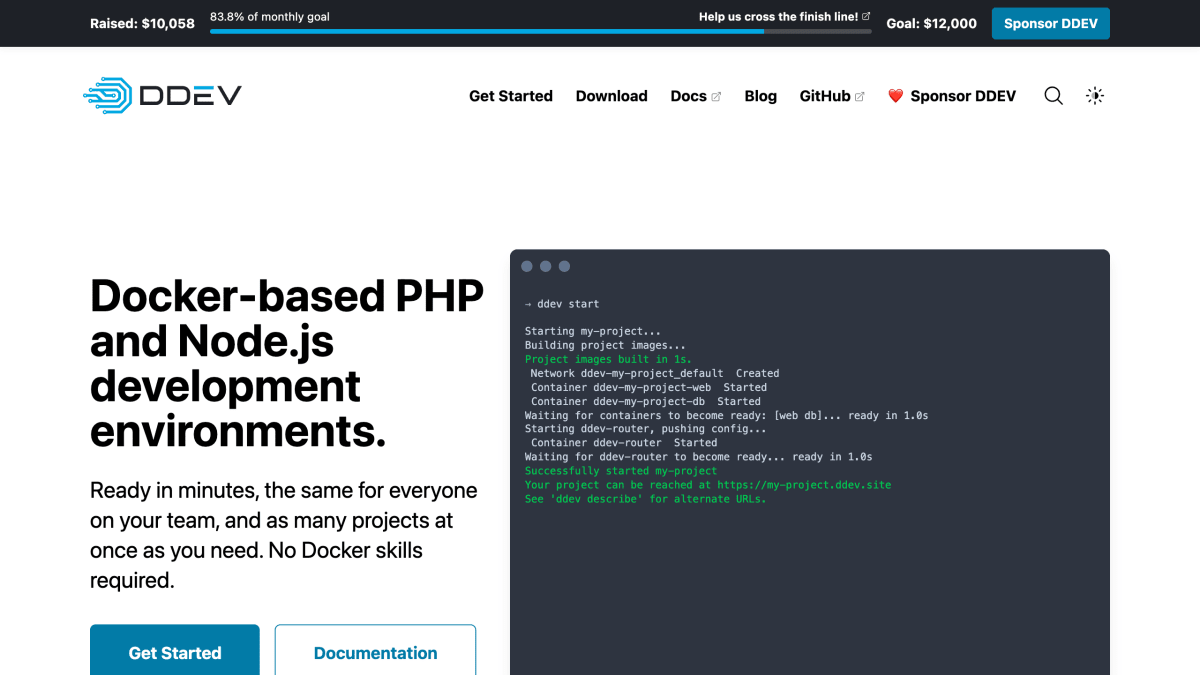This screenshot has width=1200, height=675.
Task: Click the red heart Sponsor icon
Action: pyautogui.click(x=895, y=96)
